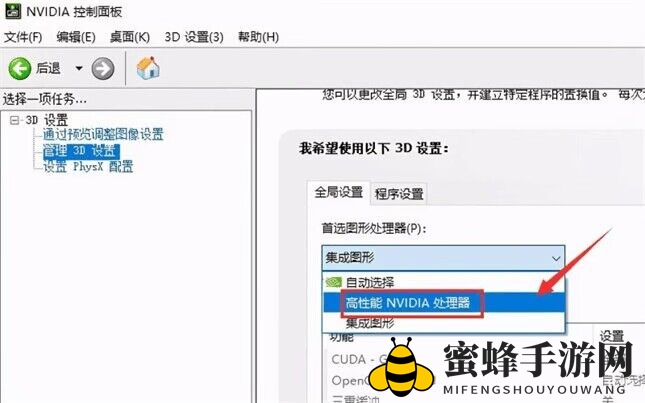Open the 3D 设置(3) menu
Viewport: 645px width, 403px height.
click(194, 37)
